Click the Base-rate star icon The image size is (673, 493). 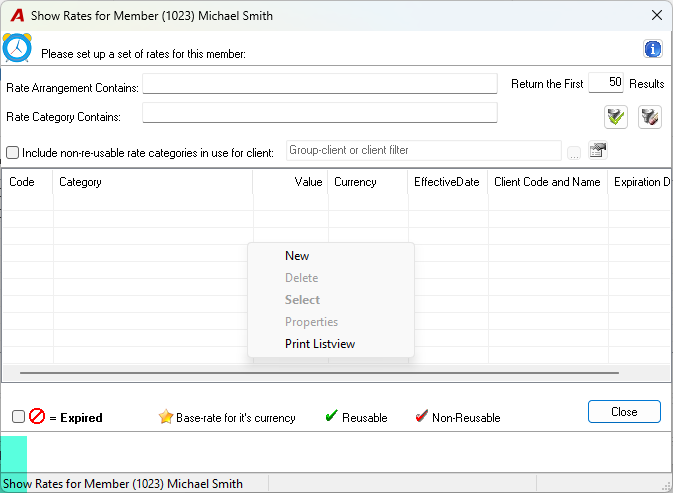click(x=166, y=416)
